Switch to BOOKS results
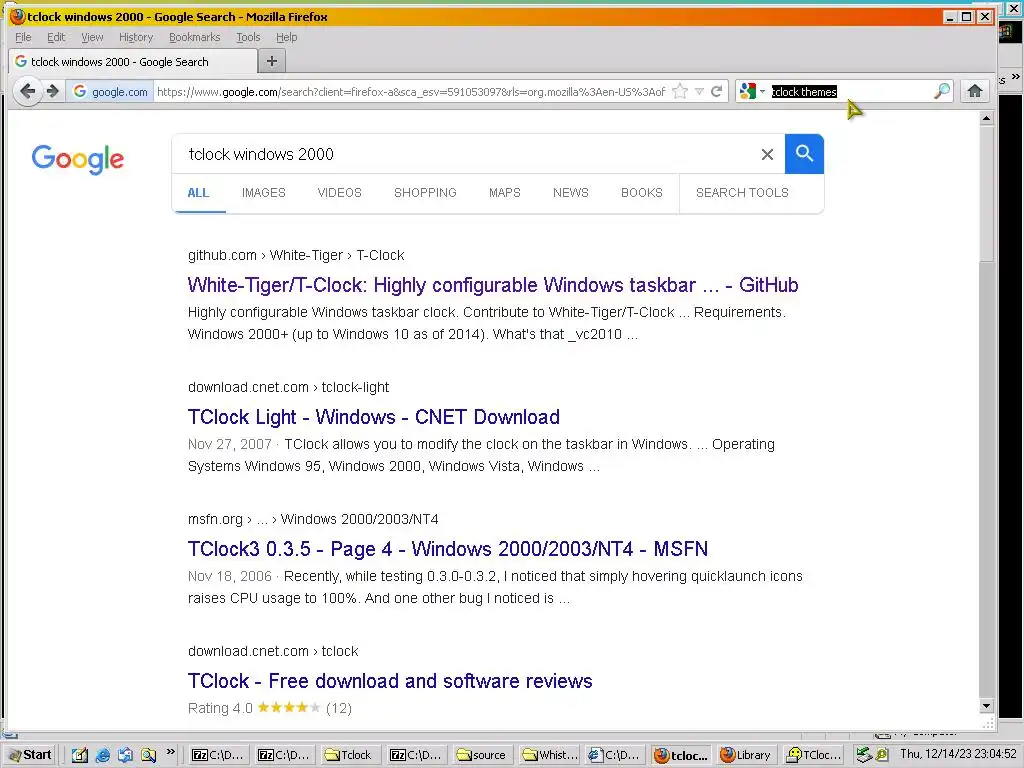1024x768 pixels. coord(642,193)
